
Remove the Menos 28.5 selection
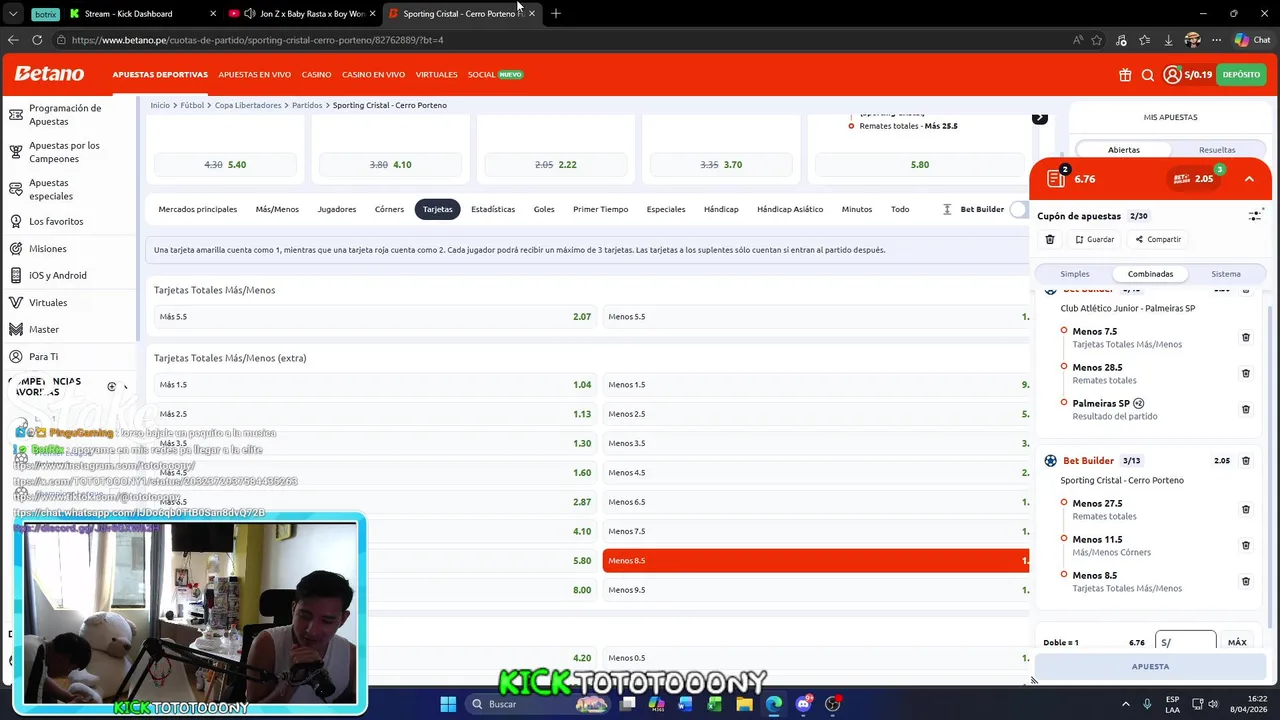(1246, 373)
